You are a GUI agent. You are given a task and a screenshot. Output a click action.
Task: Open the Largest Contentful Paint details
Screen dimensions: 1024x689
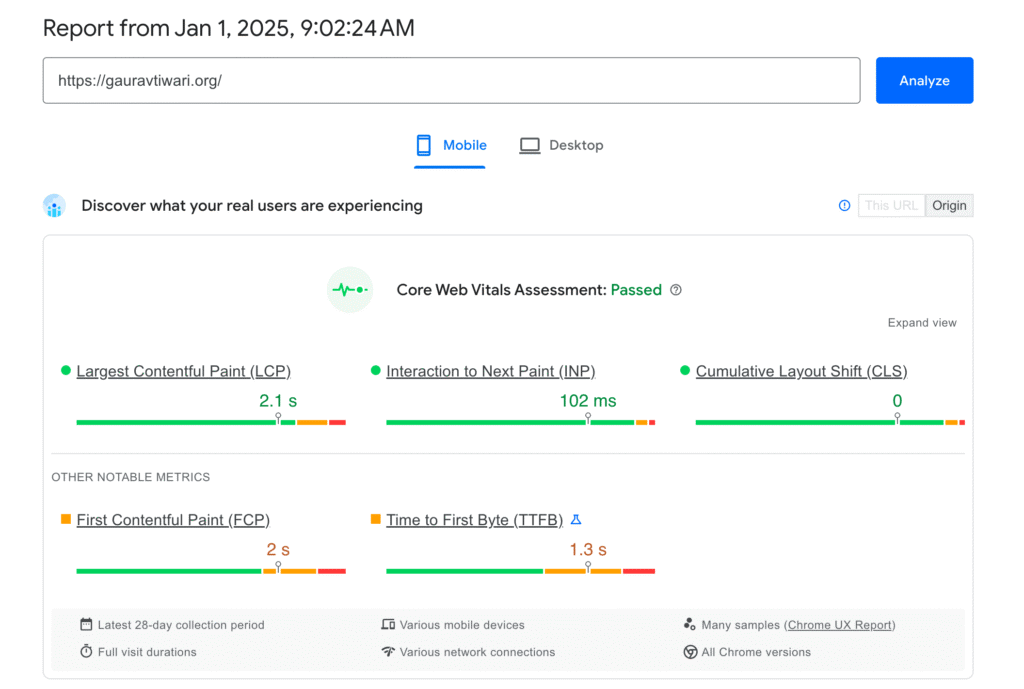pyautogui.click(x=183, y=371)
